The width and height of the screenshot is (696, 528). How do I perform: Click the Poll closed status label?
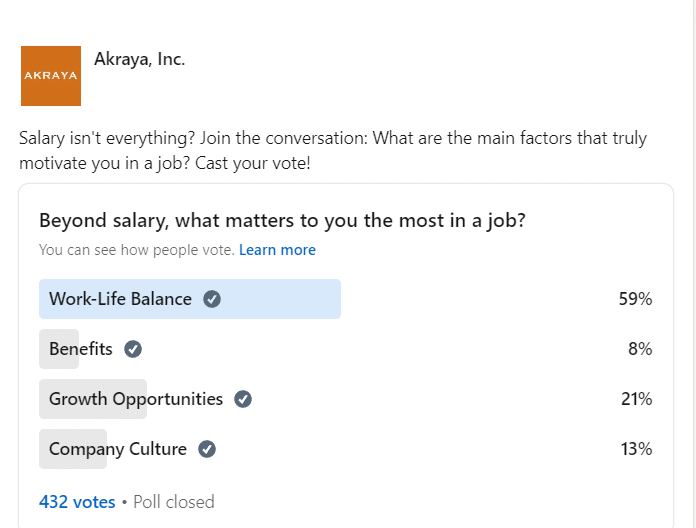point(174,502)
